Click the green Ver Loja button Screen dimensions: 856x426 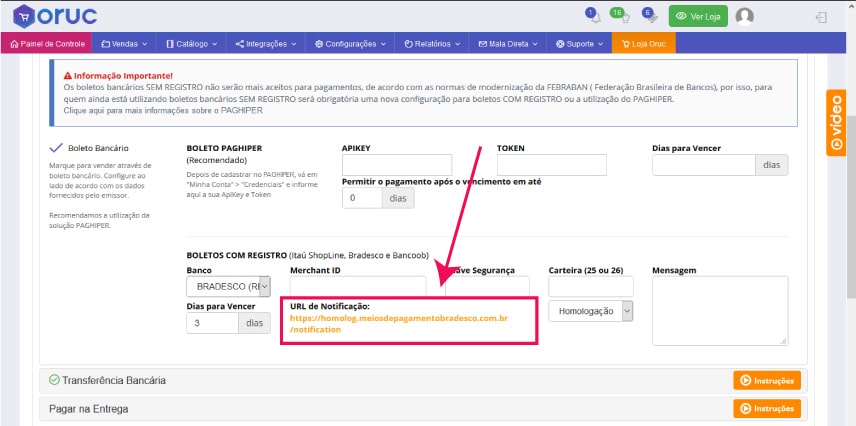(x=698, y=16)
